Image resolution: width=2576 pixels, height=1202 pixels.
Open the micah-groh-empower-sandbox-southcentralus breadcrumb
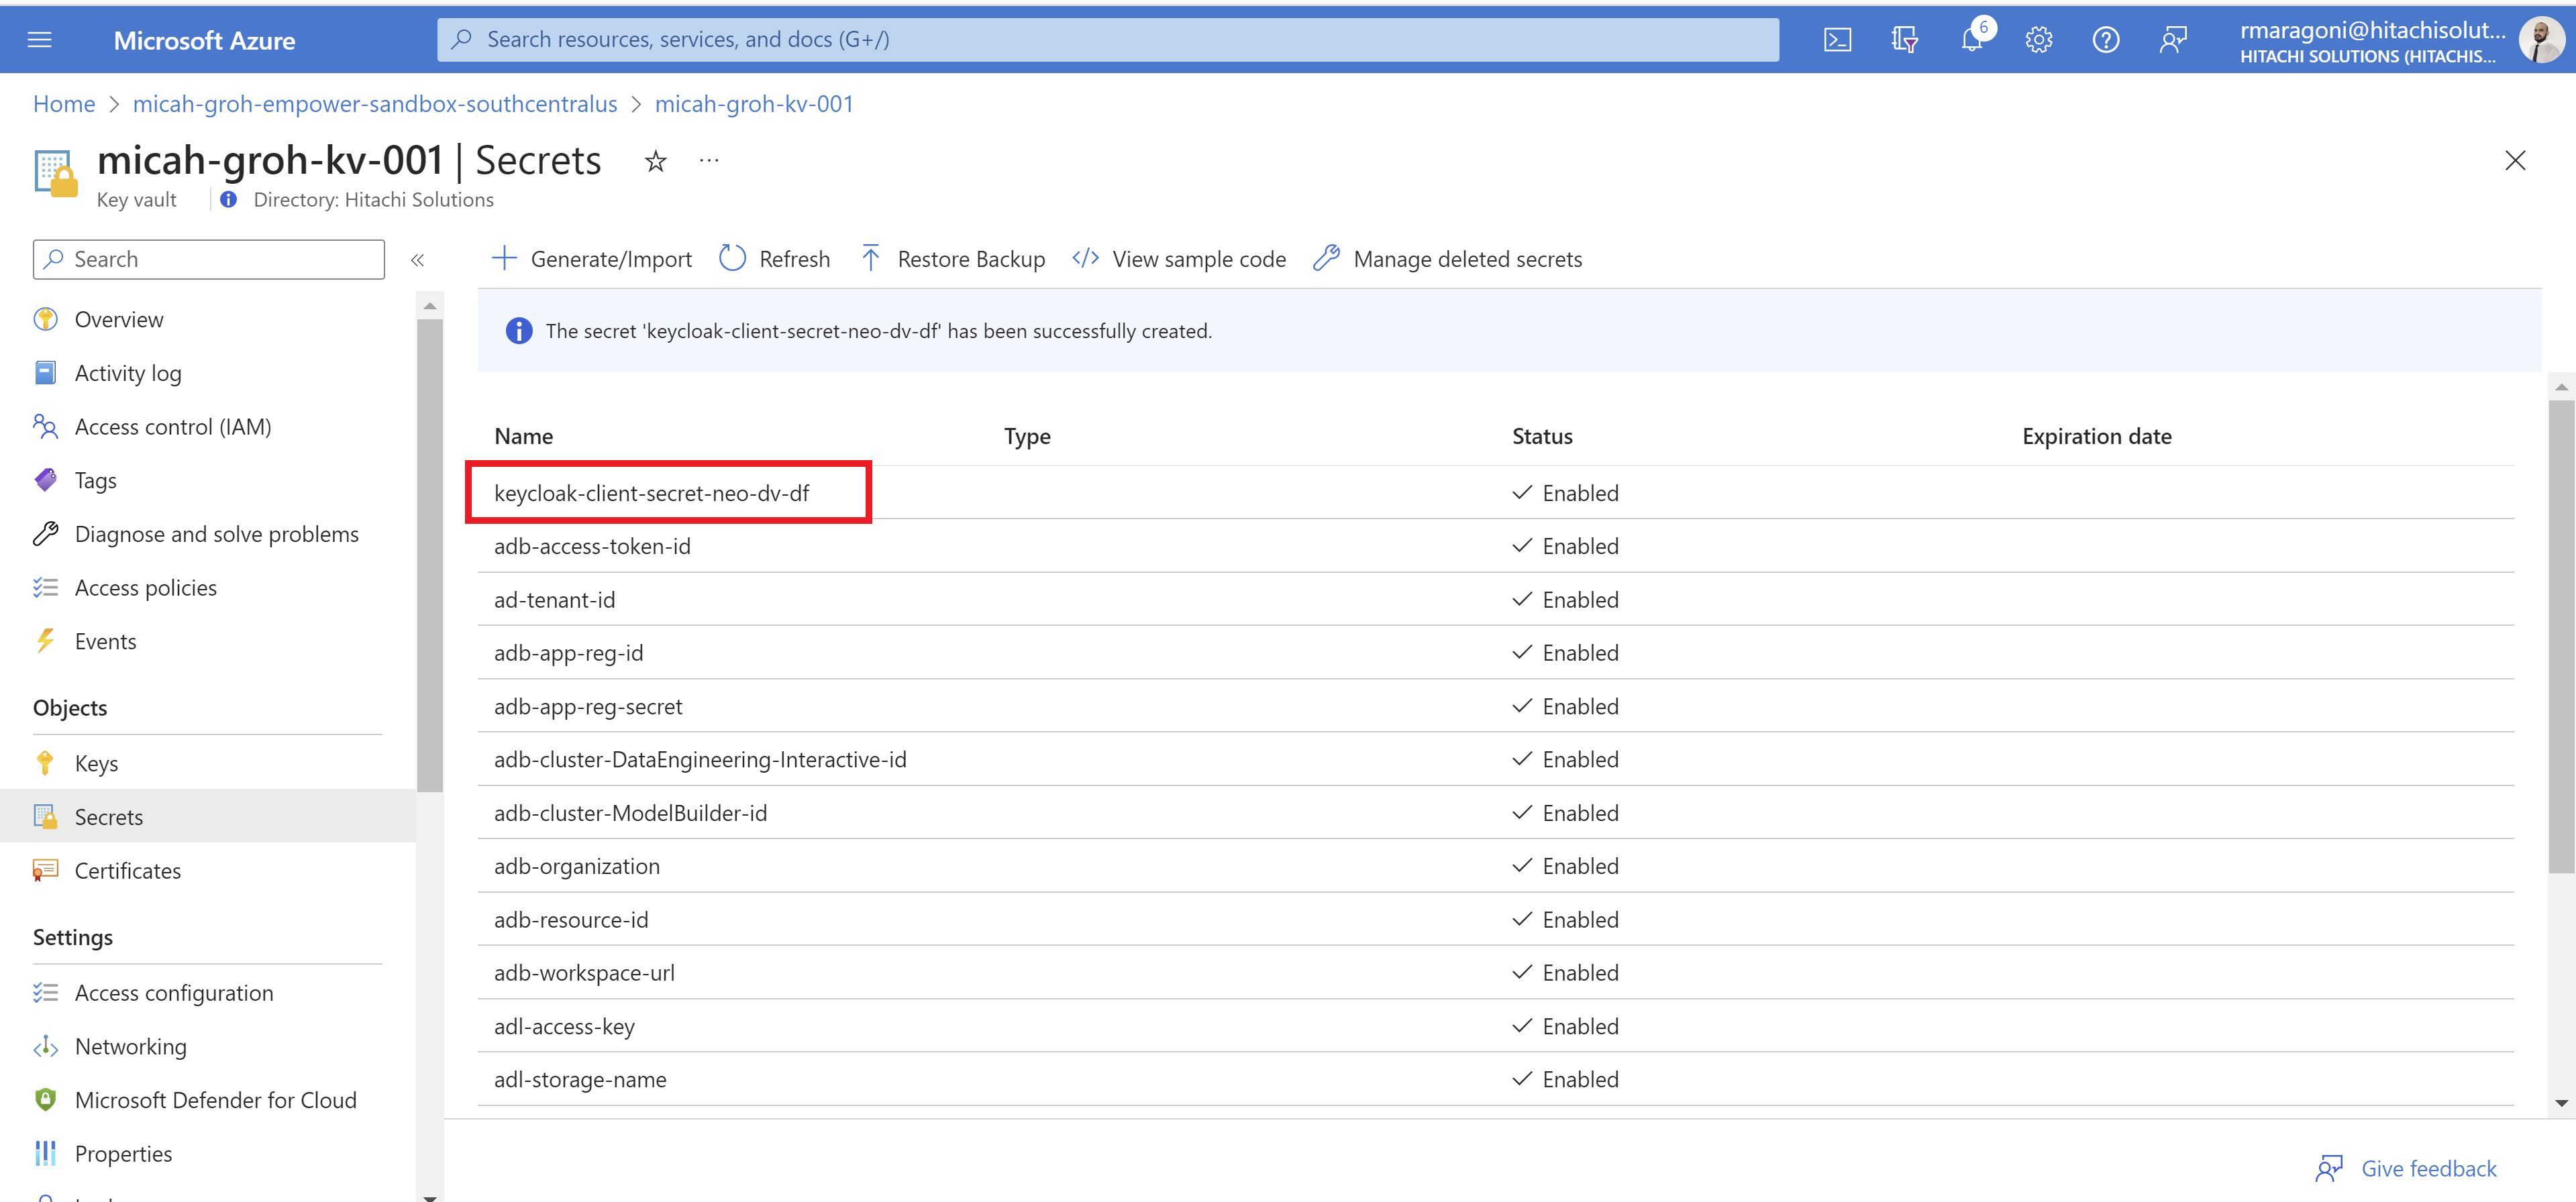tap(375, 104)
